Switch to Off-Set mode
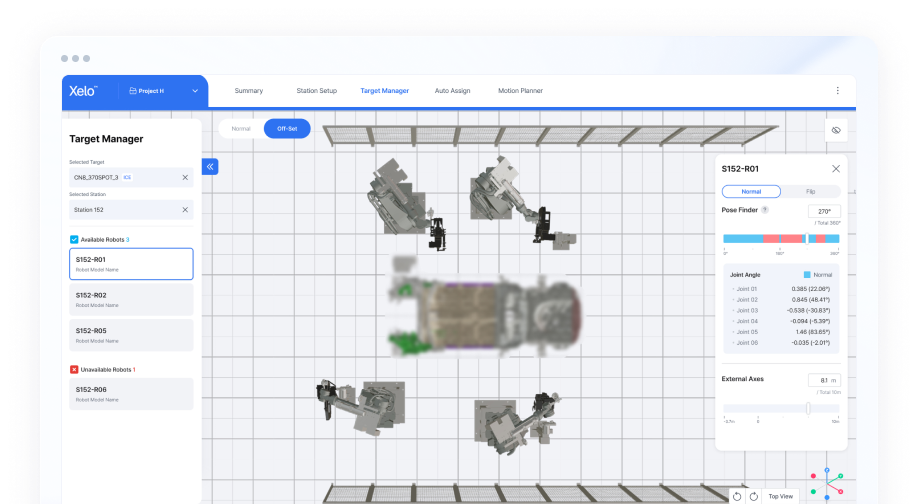 (x=287, y=129)
